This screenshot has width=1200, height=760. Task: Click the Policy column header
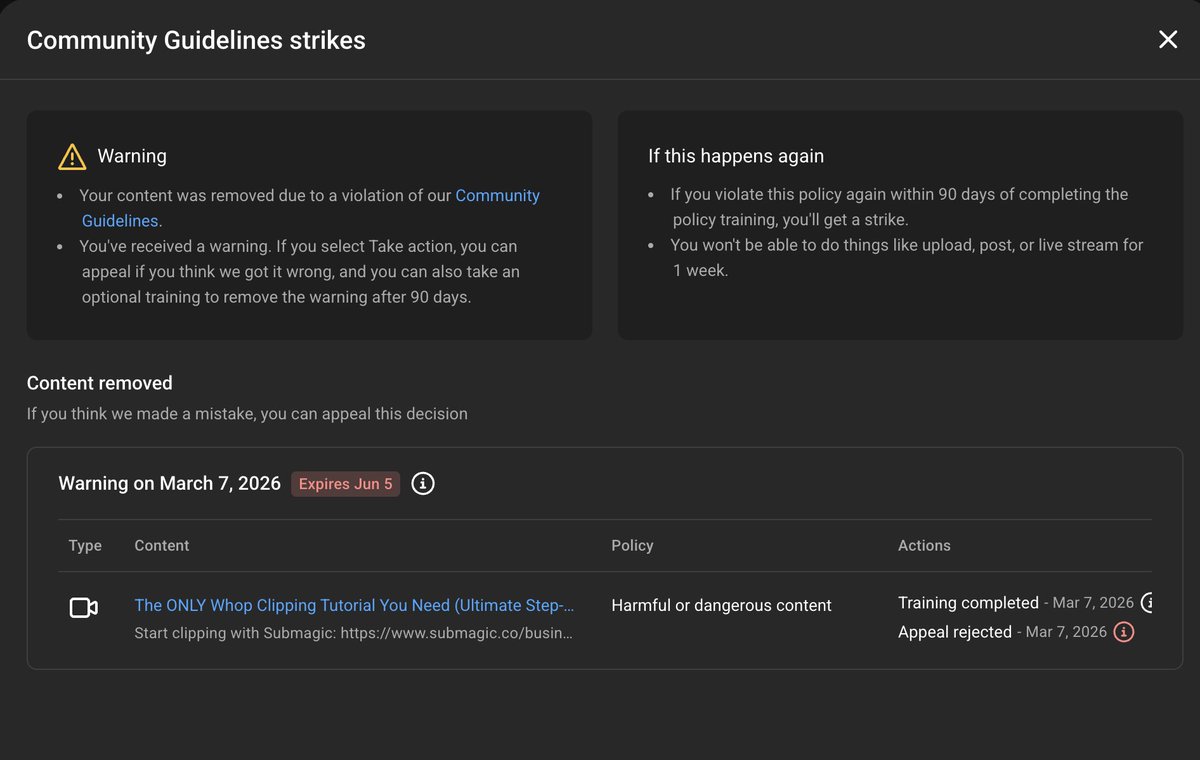click(632, 546)
